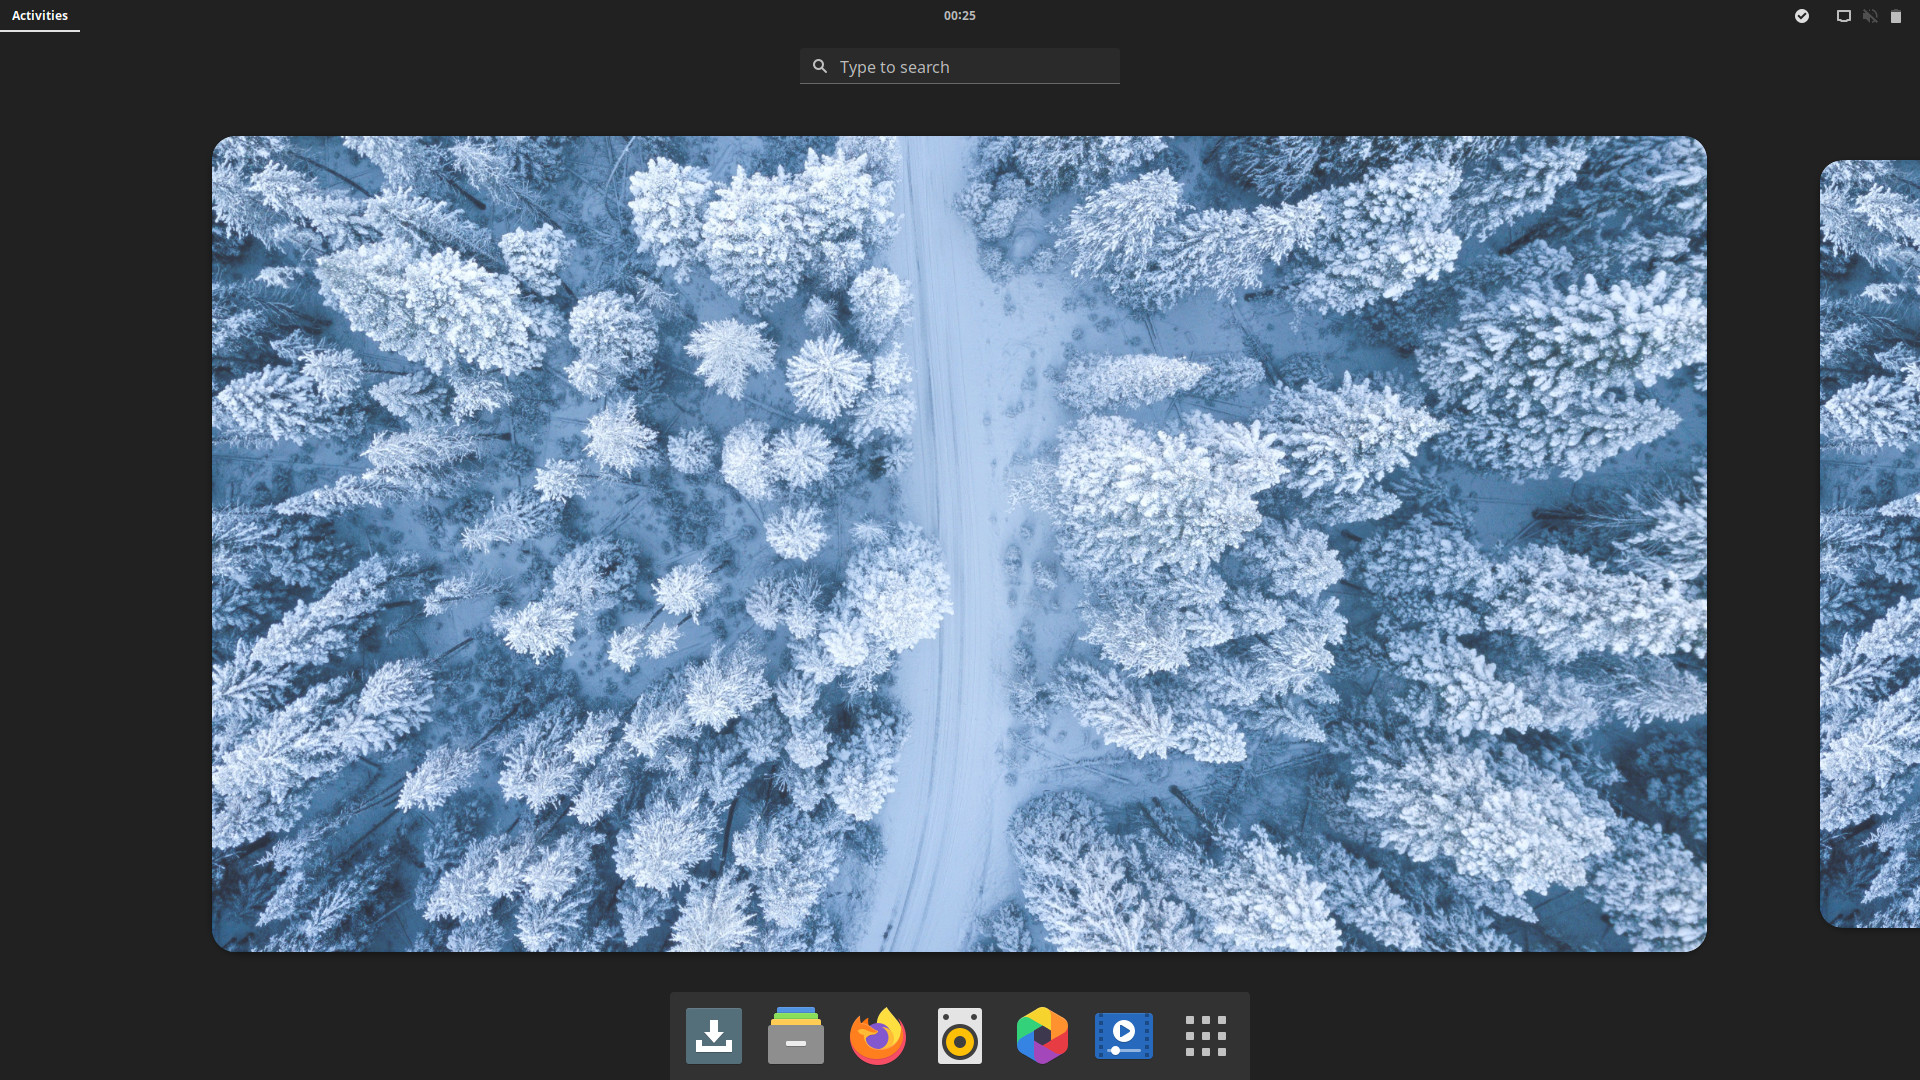Open Rhythmbox speaker music player
Screen dimensions: 1920x1080
(x=960, y=1036)
